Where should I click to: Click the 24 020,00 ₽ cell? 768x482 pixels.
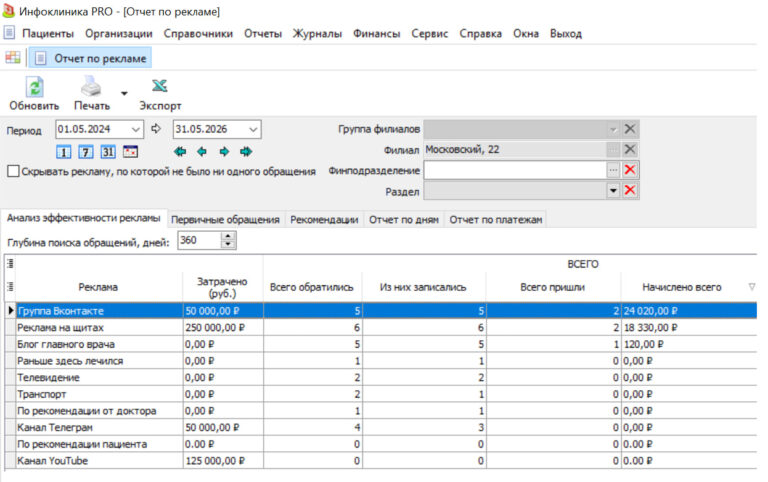click(689, 311)
